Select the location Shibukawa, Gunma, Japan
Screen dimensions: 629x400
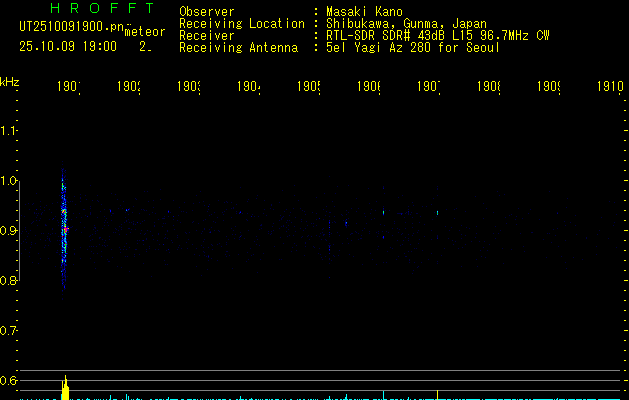coord(406,24)
